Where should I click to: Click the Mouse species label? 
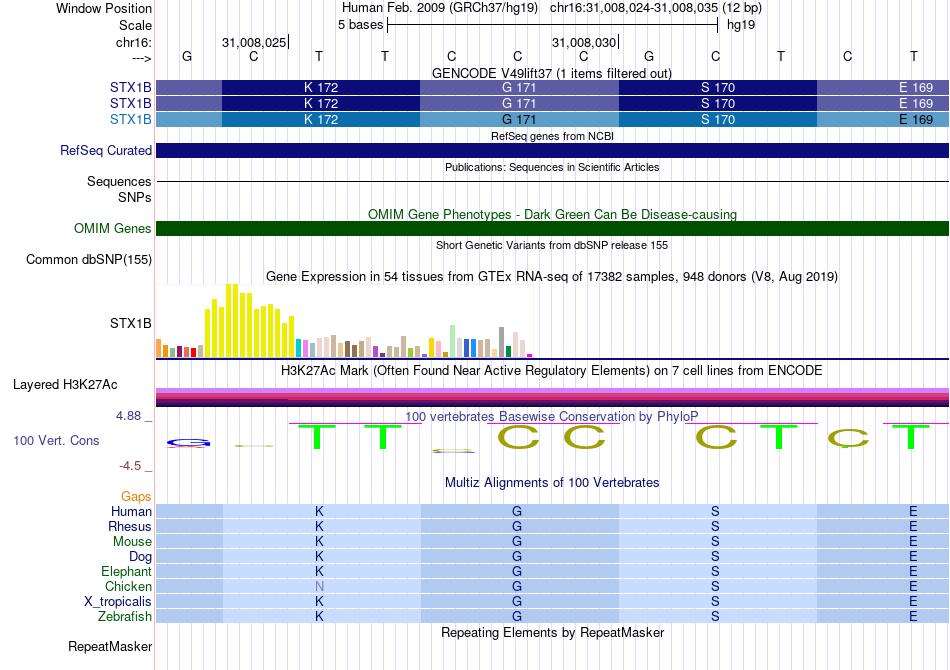pos(132,542)
